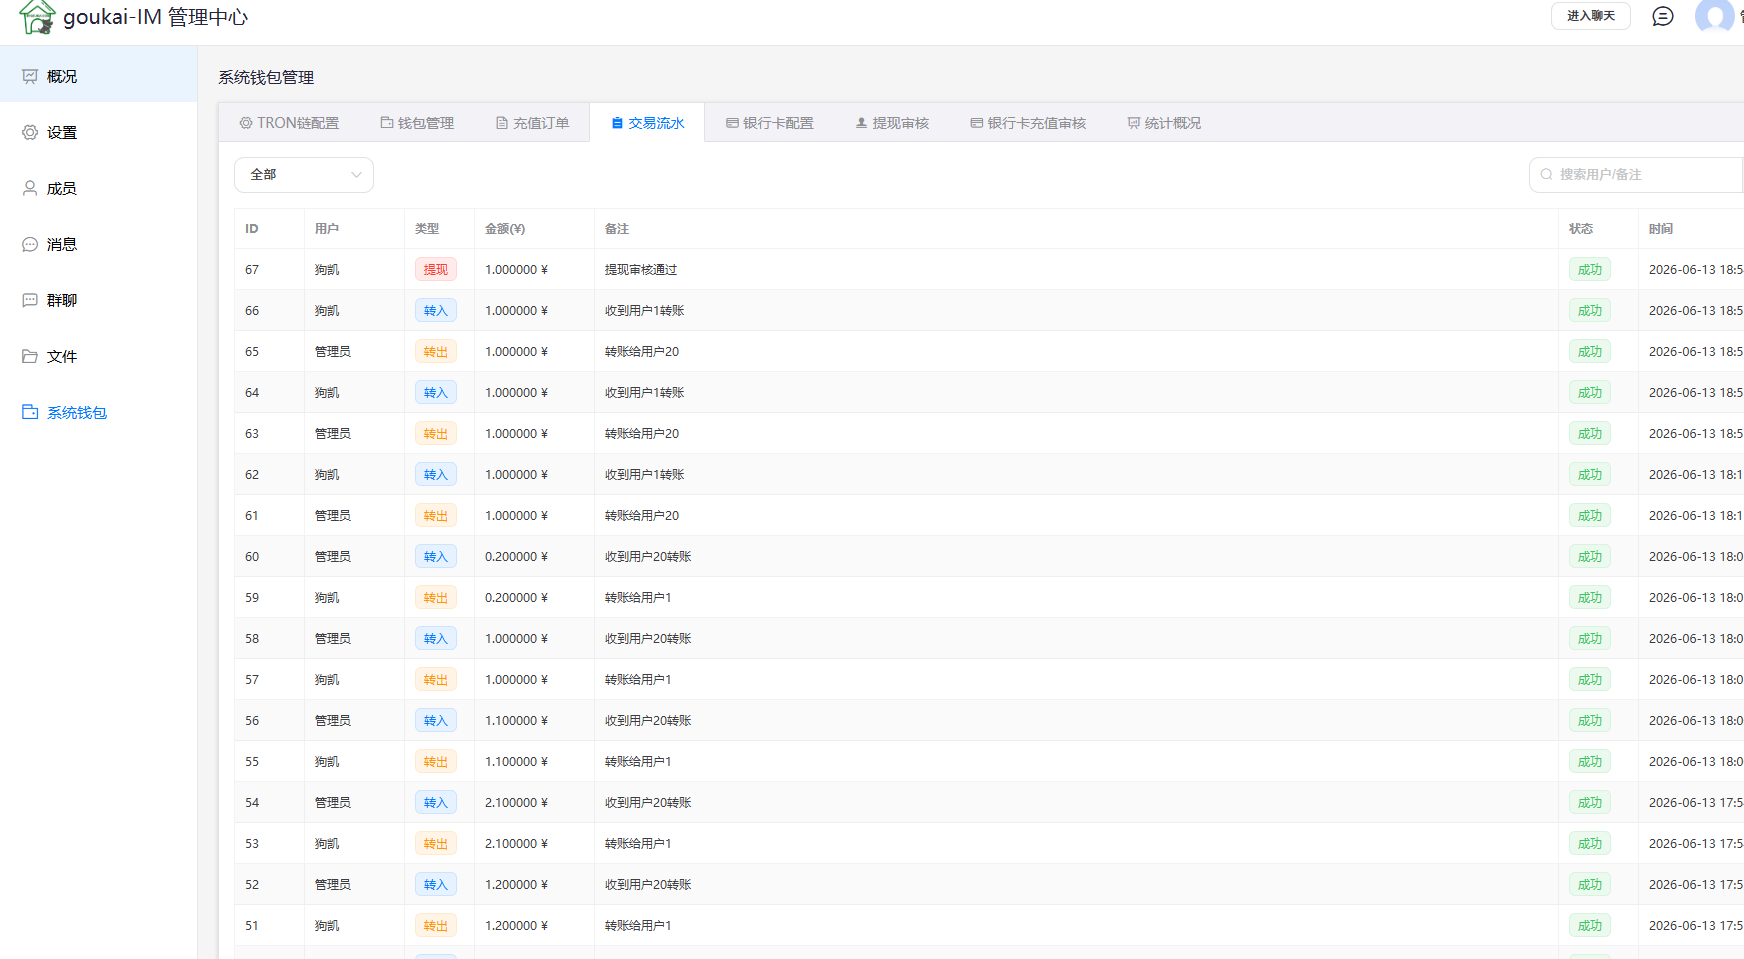
Task: Open 概况 in the sidebar
Action: pos(98,76)
